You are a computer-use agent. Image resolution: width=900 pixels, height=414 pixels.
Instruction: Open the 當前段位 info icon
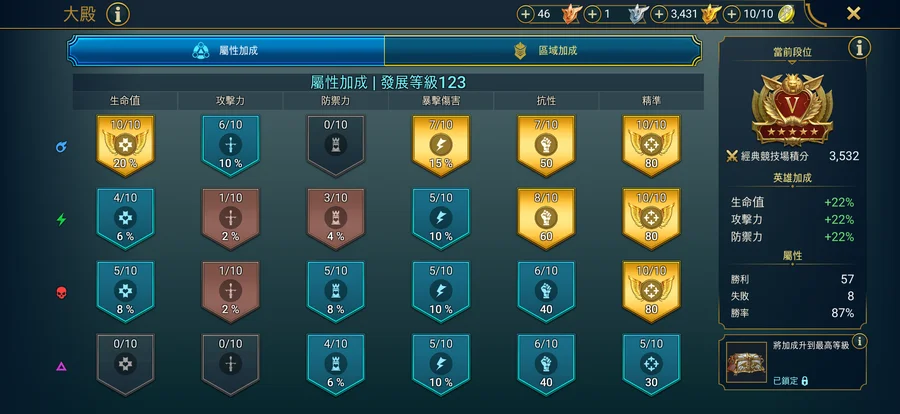[859, 48]
